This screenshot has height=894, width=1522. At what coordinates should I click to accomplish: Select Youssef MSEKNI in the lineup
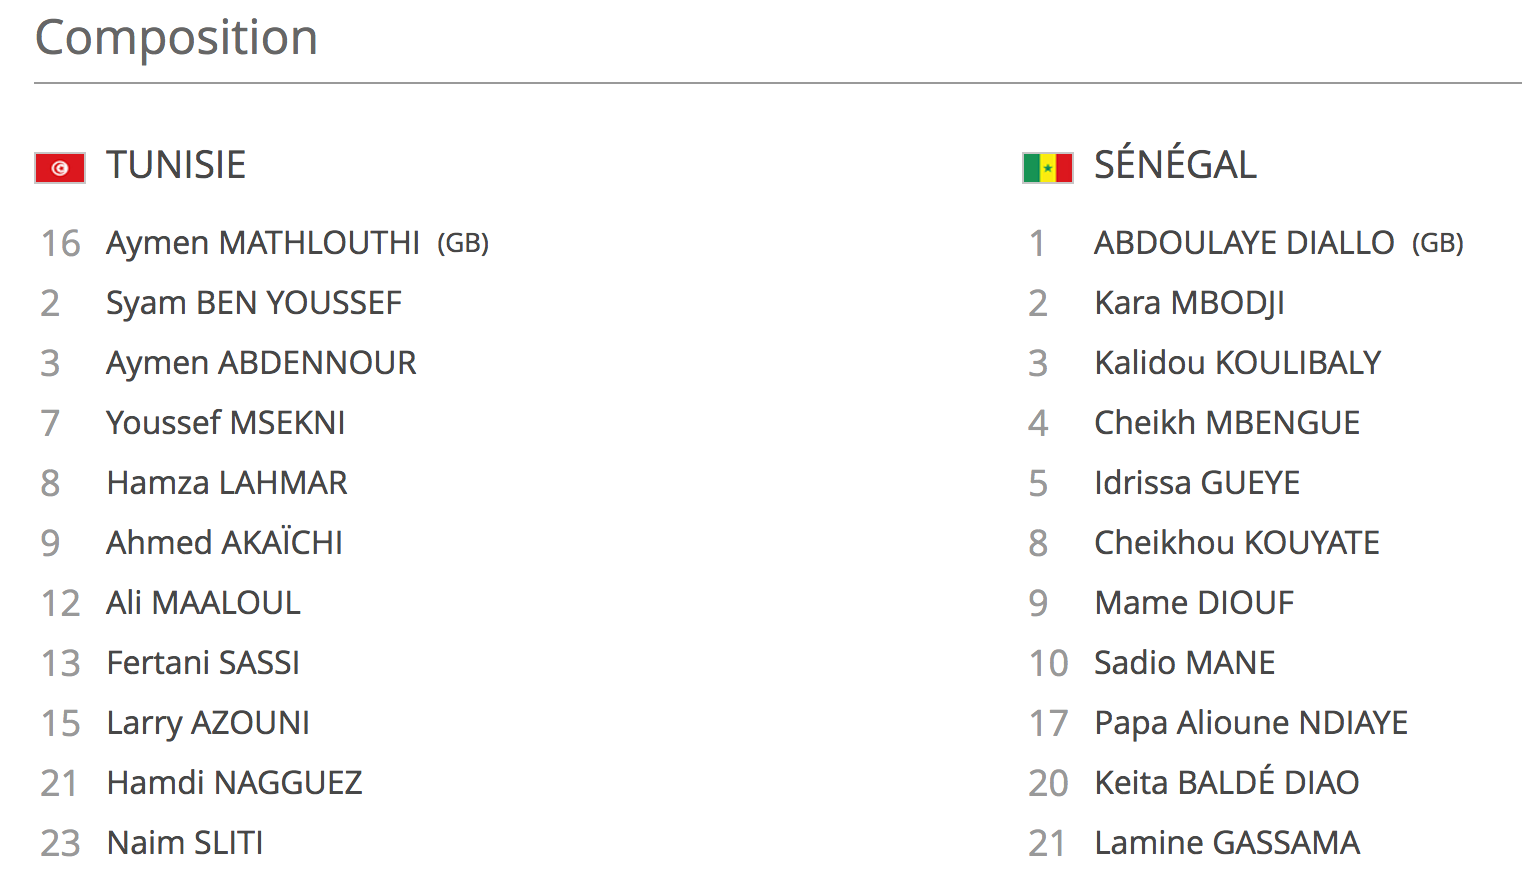click(226, 423)
